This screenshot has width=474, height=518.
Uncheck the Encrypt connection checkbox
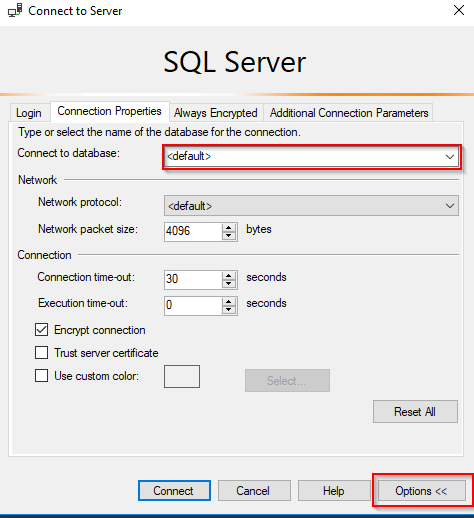(41, 330)
